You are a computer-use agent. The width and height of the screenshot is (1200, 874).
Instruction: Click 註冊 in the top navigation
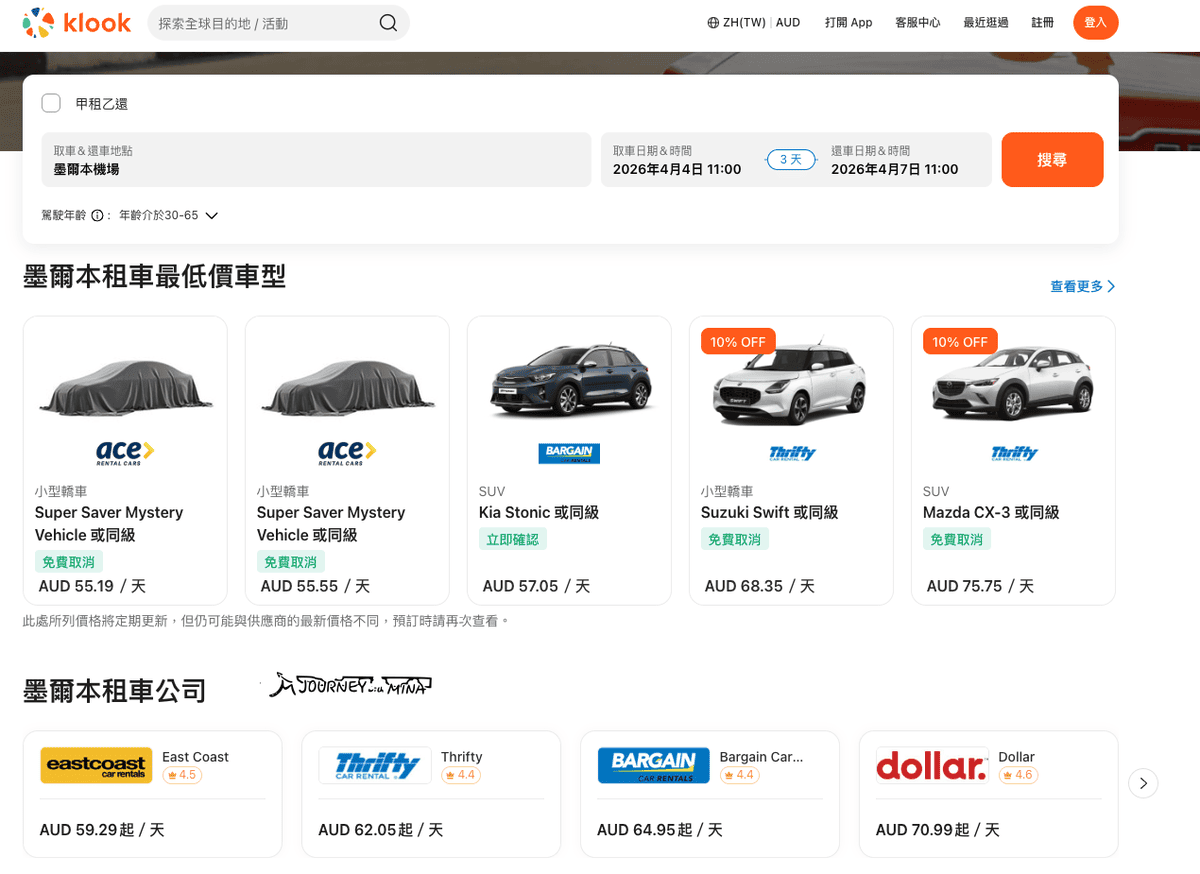point(1043,23)
